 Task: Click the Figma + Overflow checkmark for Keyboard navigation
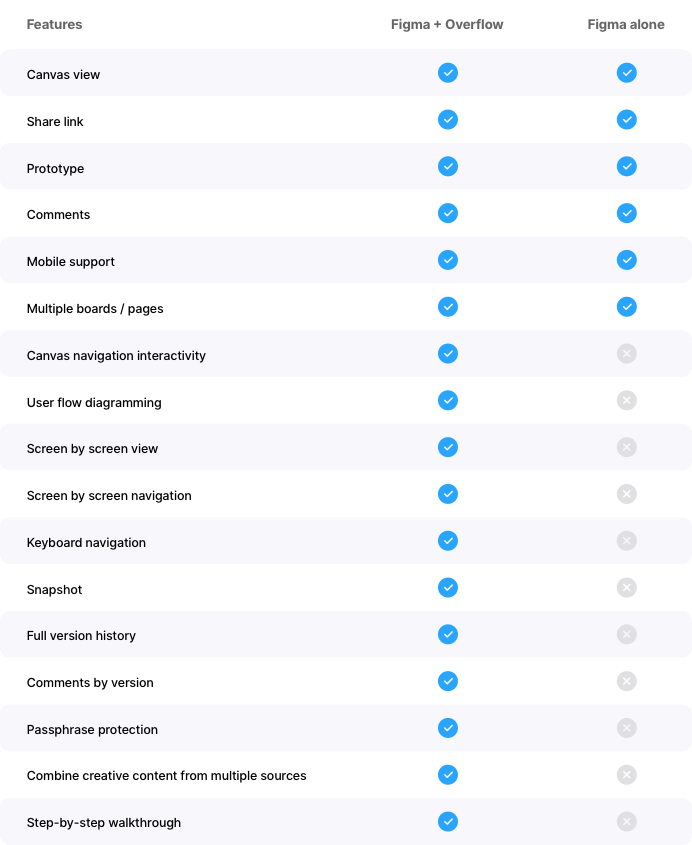[x=448, y=541]
